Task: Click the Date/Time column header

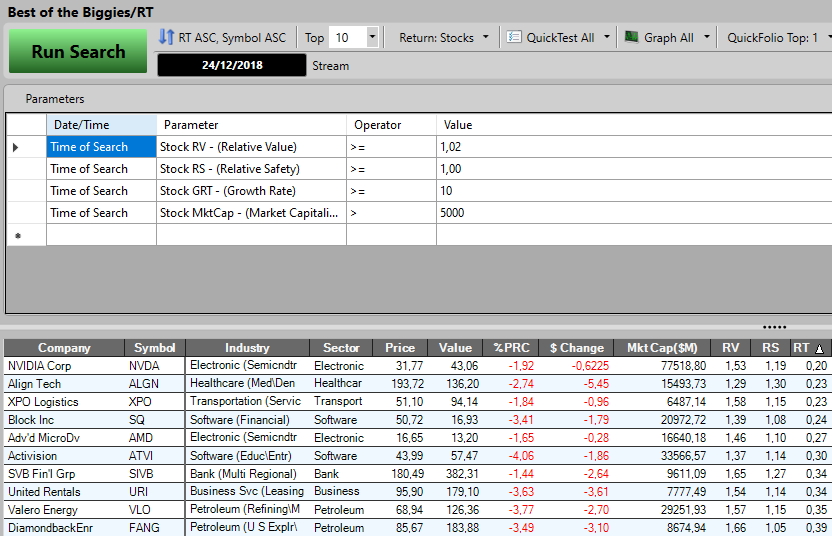Action: (101, 125)
